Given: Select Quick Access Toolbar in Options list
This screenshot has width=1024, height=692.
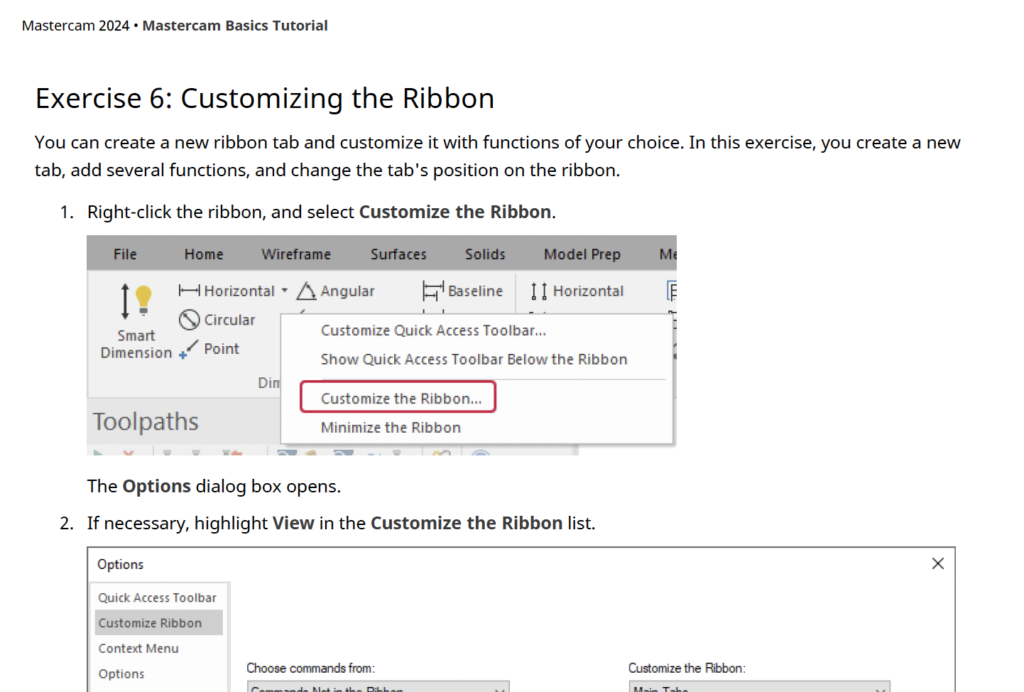Looking at the screenshot, I should point(157,598).
